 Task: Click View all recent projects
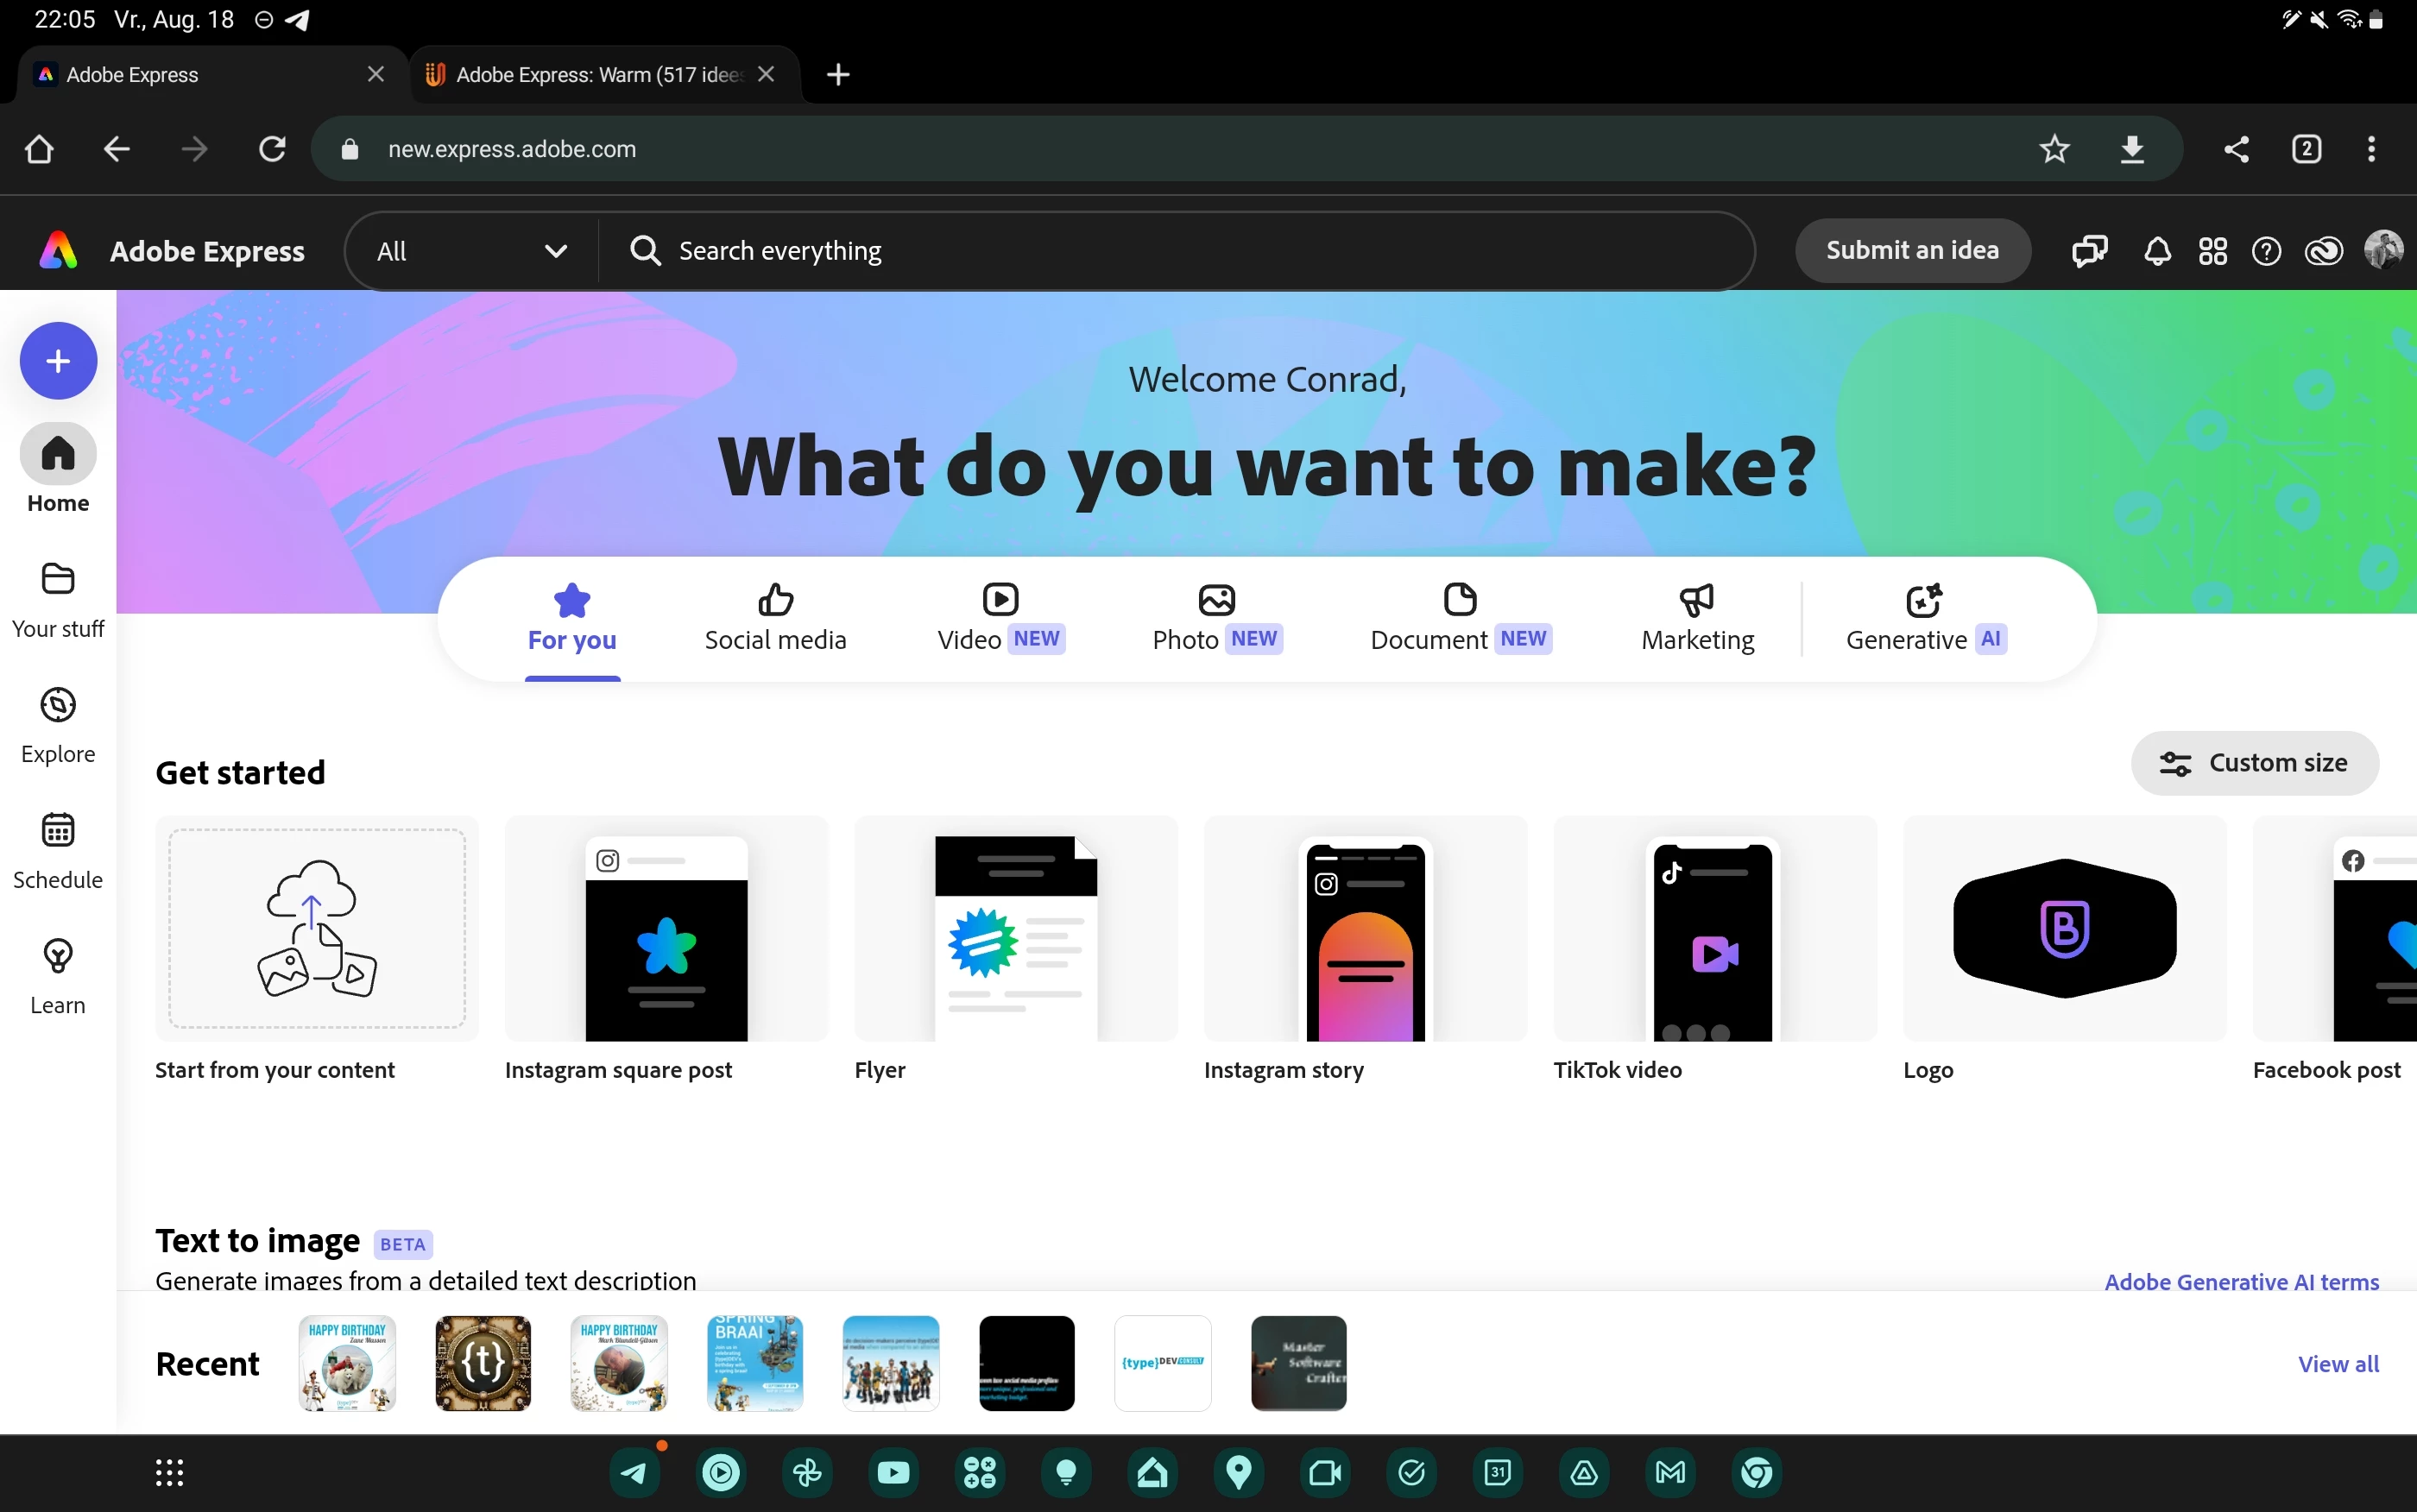(x=2338, y=1364)
